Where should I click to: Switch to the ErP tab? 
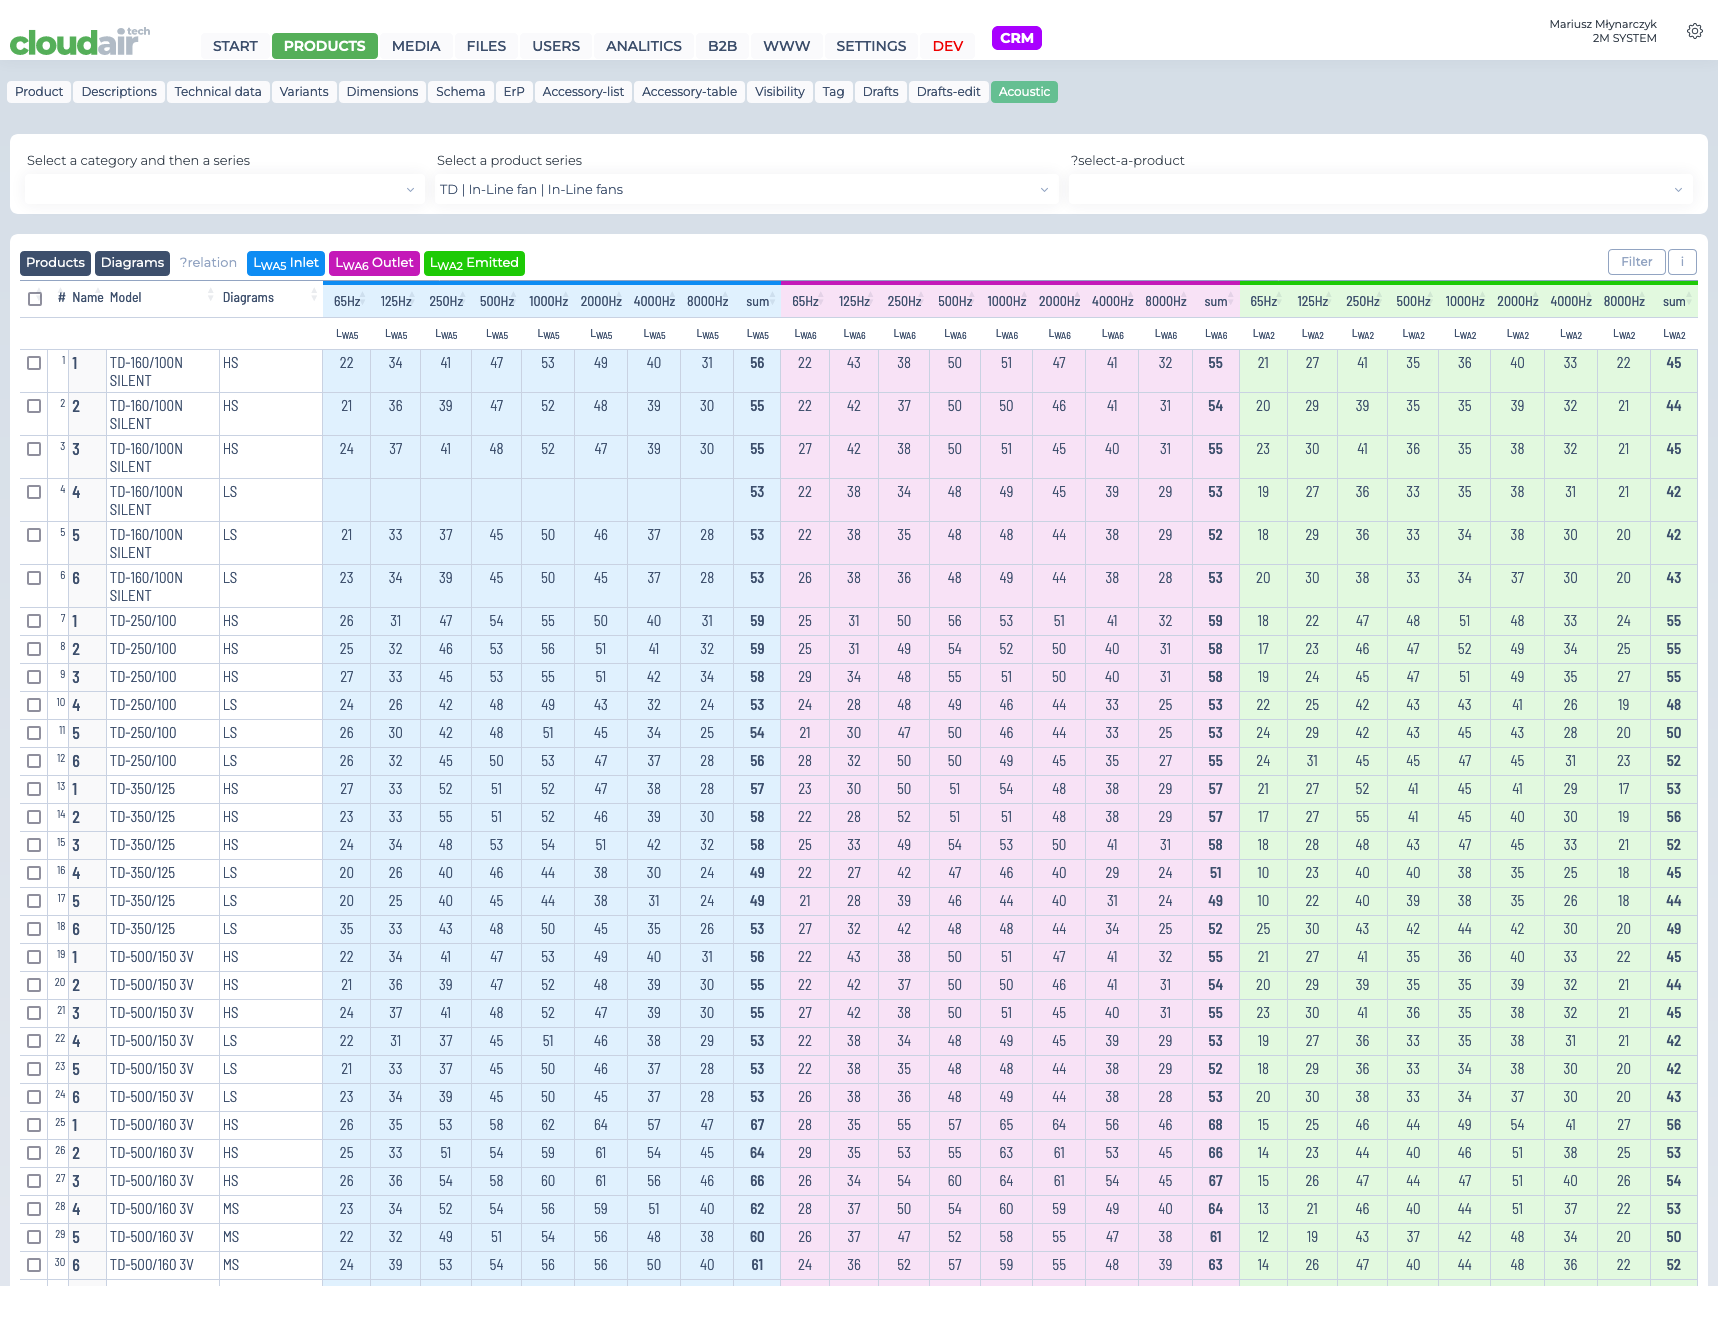[x=514, y=92]
